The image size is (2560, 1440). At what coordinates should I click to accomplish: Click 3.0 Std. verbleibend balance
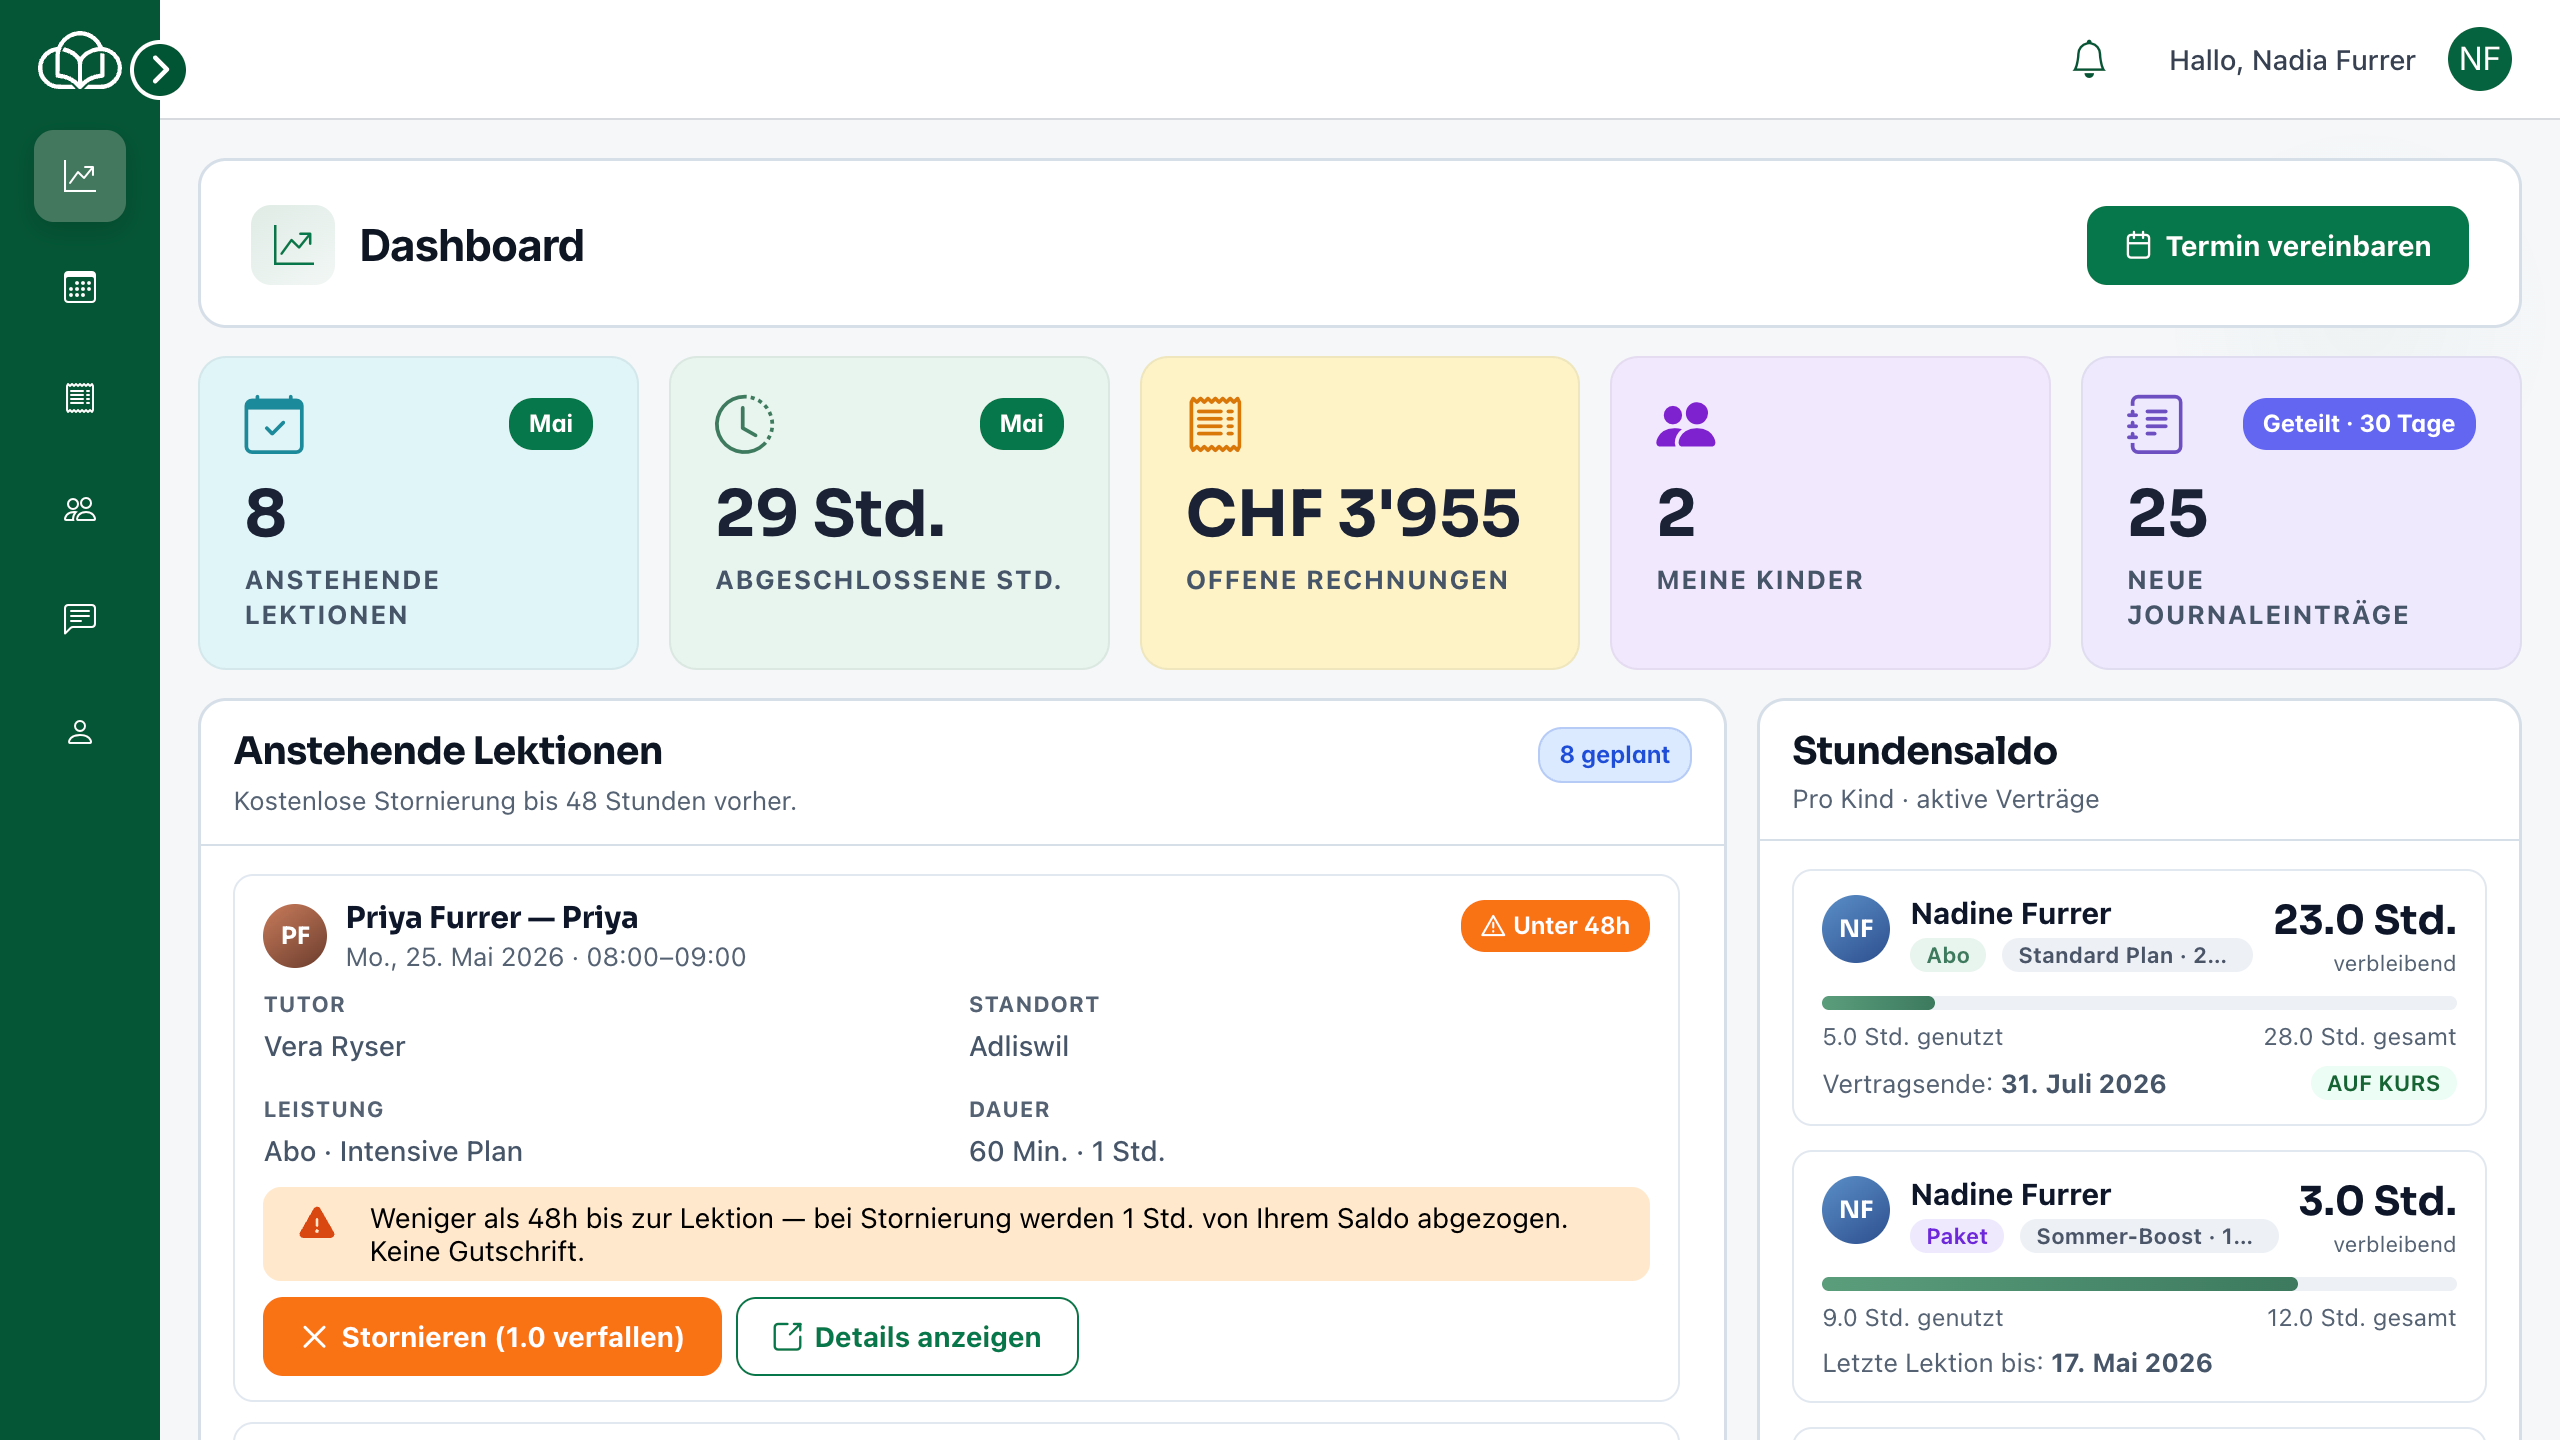2377,1218
